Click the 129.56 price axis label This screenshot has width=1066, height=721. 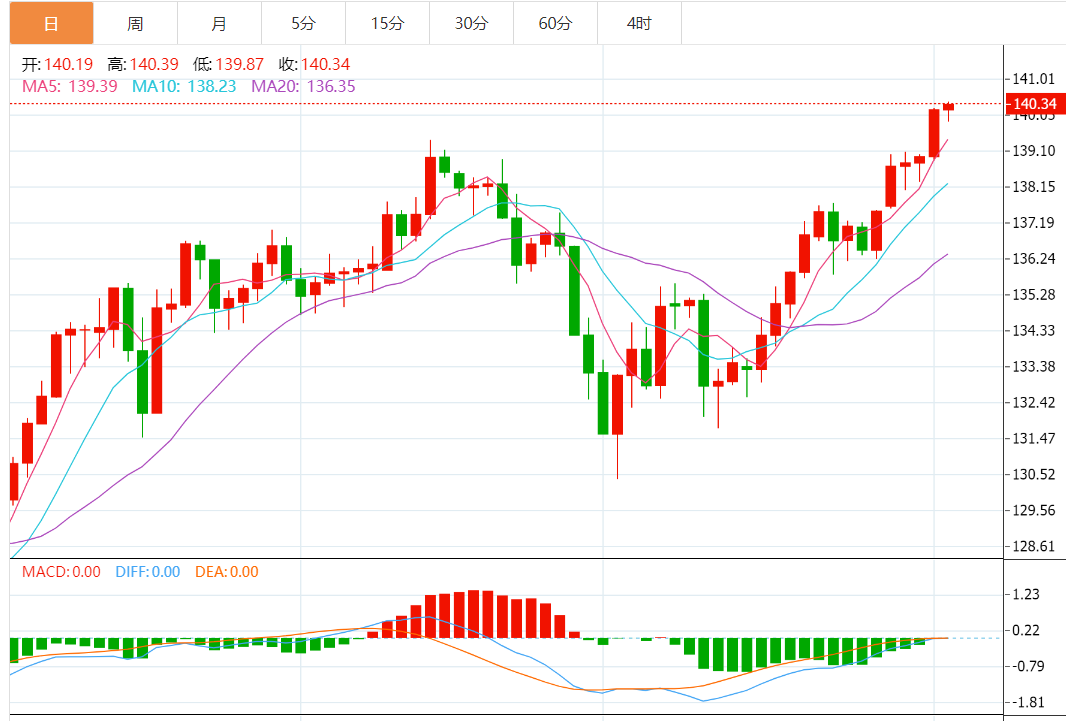click(1033, 510)
